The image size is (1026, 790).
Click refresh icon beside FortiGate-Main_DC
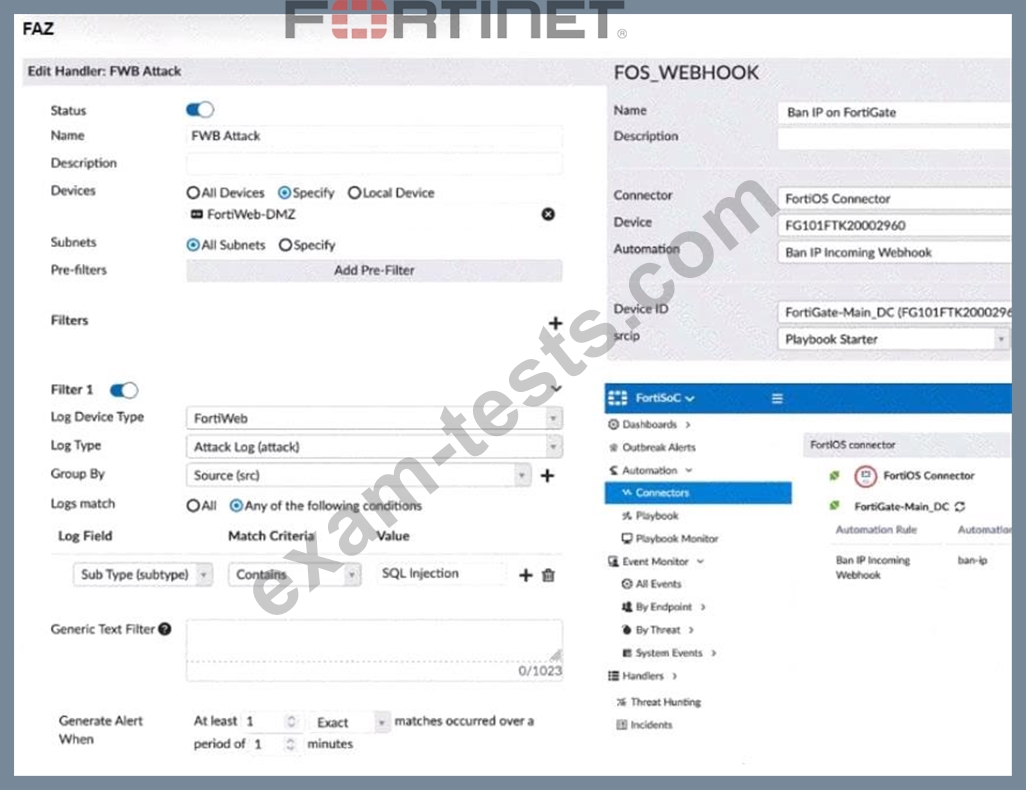click(x=960, y=507)
